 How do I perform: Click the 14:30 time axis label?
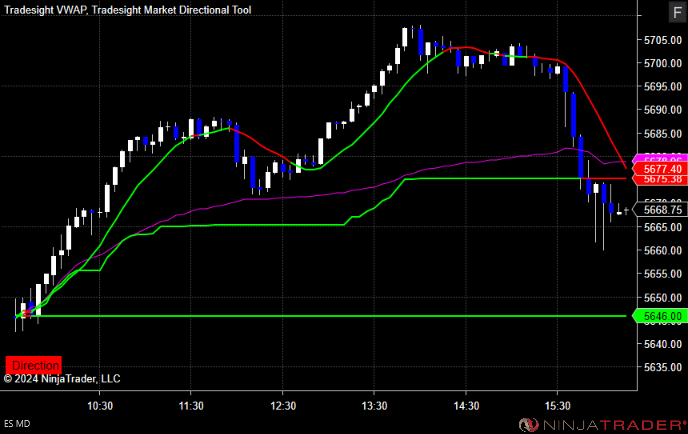click(x=466, y=406)
